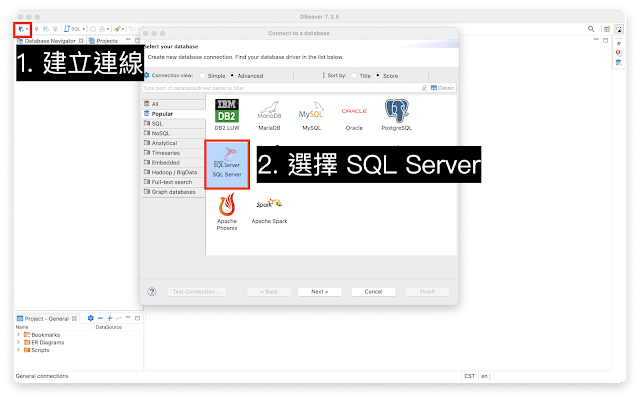The width and height of the screenshot is (640, 400).
Task: Focus the driver name filter field
Action: click(x=281, y=88)
